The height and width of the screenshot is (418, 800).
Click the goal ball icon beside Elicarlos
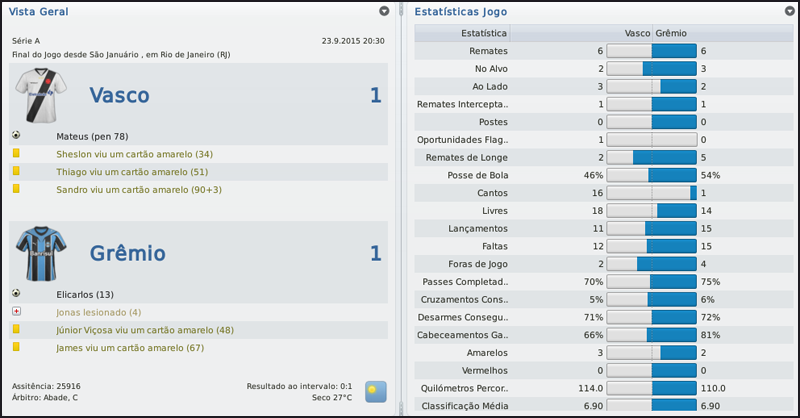coord(16,293)
